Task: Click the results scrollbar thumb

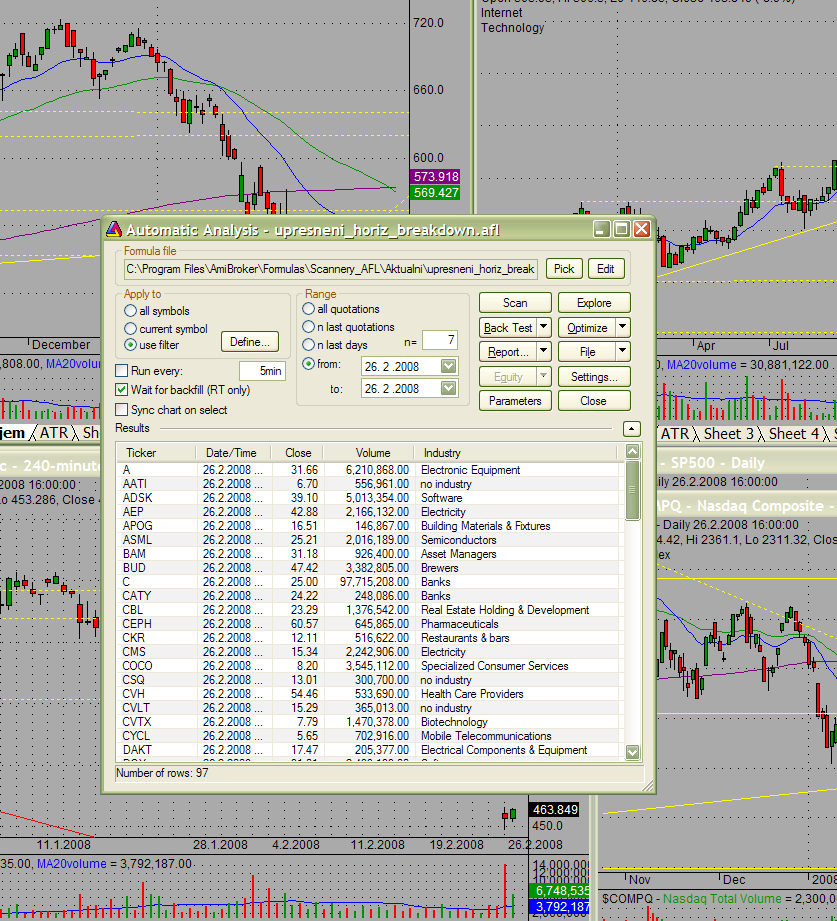Action: [x=633, y=490]
